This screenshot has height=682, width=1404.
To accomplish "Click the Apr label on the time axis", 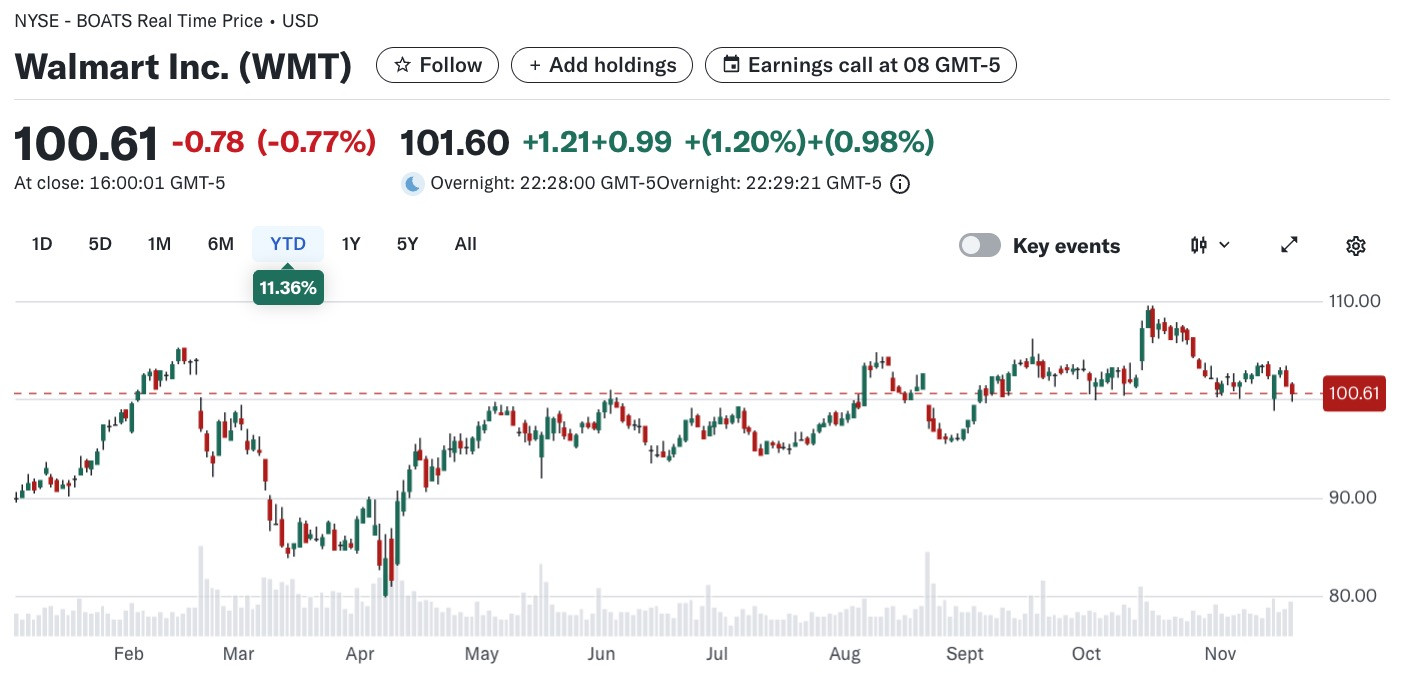I will [x=360, y=654].
